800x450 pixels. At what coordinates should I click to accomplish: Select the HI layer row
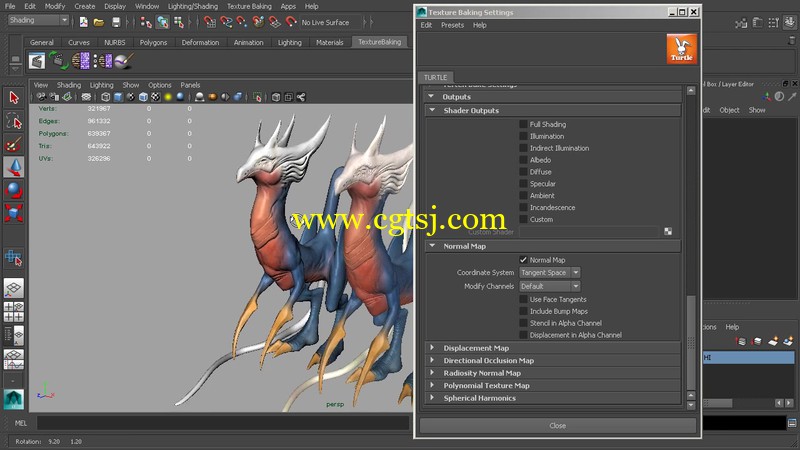pyautogui.click(x=748, y=358)
